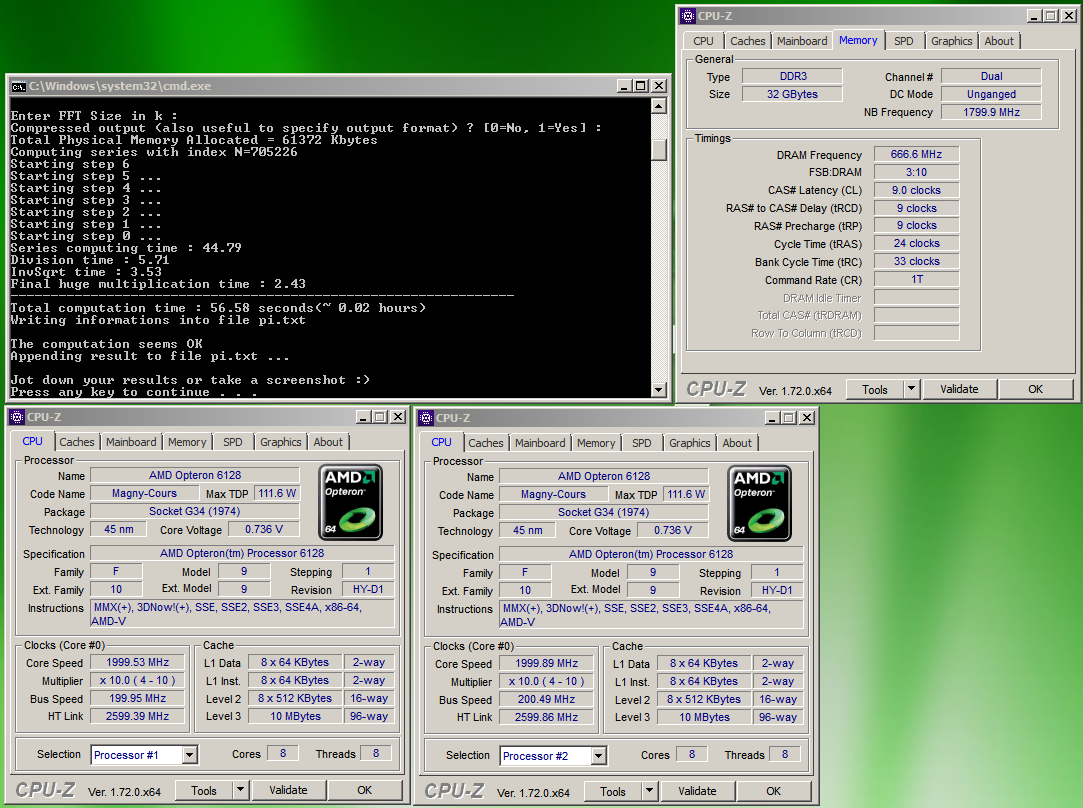The height and width of the screenshot is (808, 1083).
Task: Click the FSB:DRAM 3:10 value
Action: pos(916,173)
